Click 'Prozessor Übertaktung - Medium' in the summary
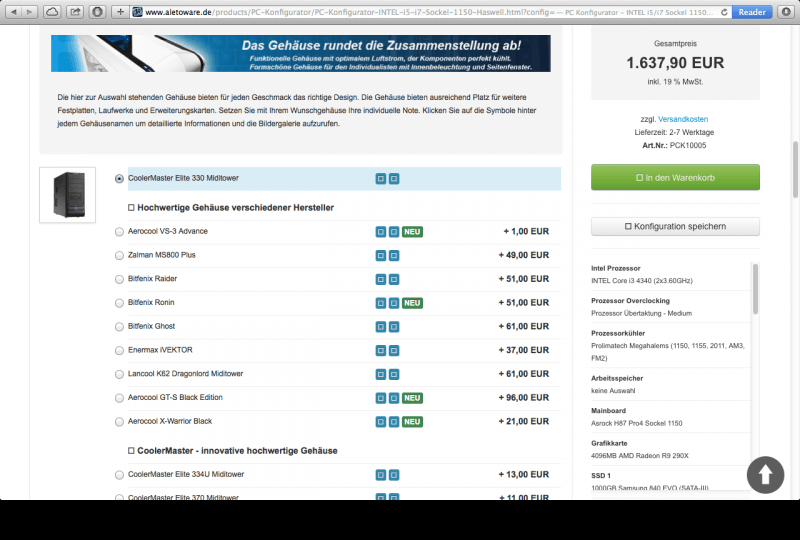This screenshot has width=800, height=540. pos(641,313)
